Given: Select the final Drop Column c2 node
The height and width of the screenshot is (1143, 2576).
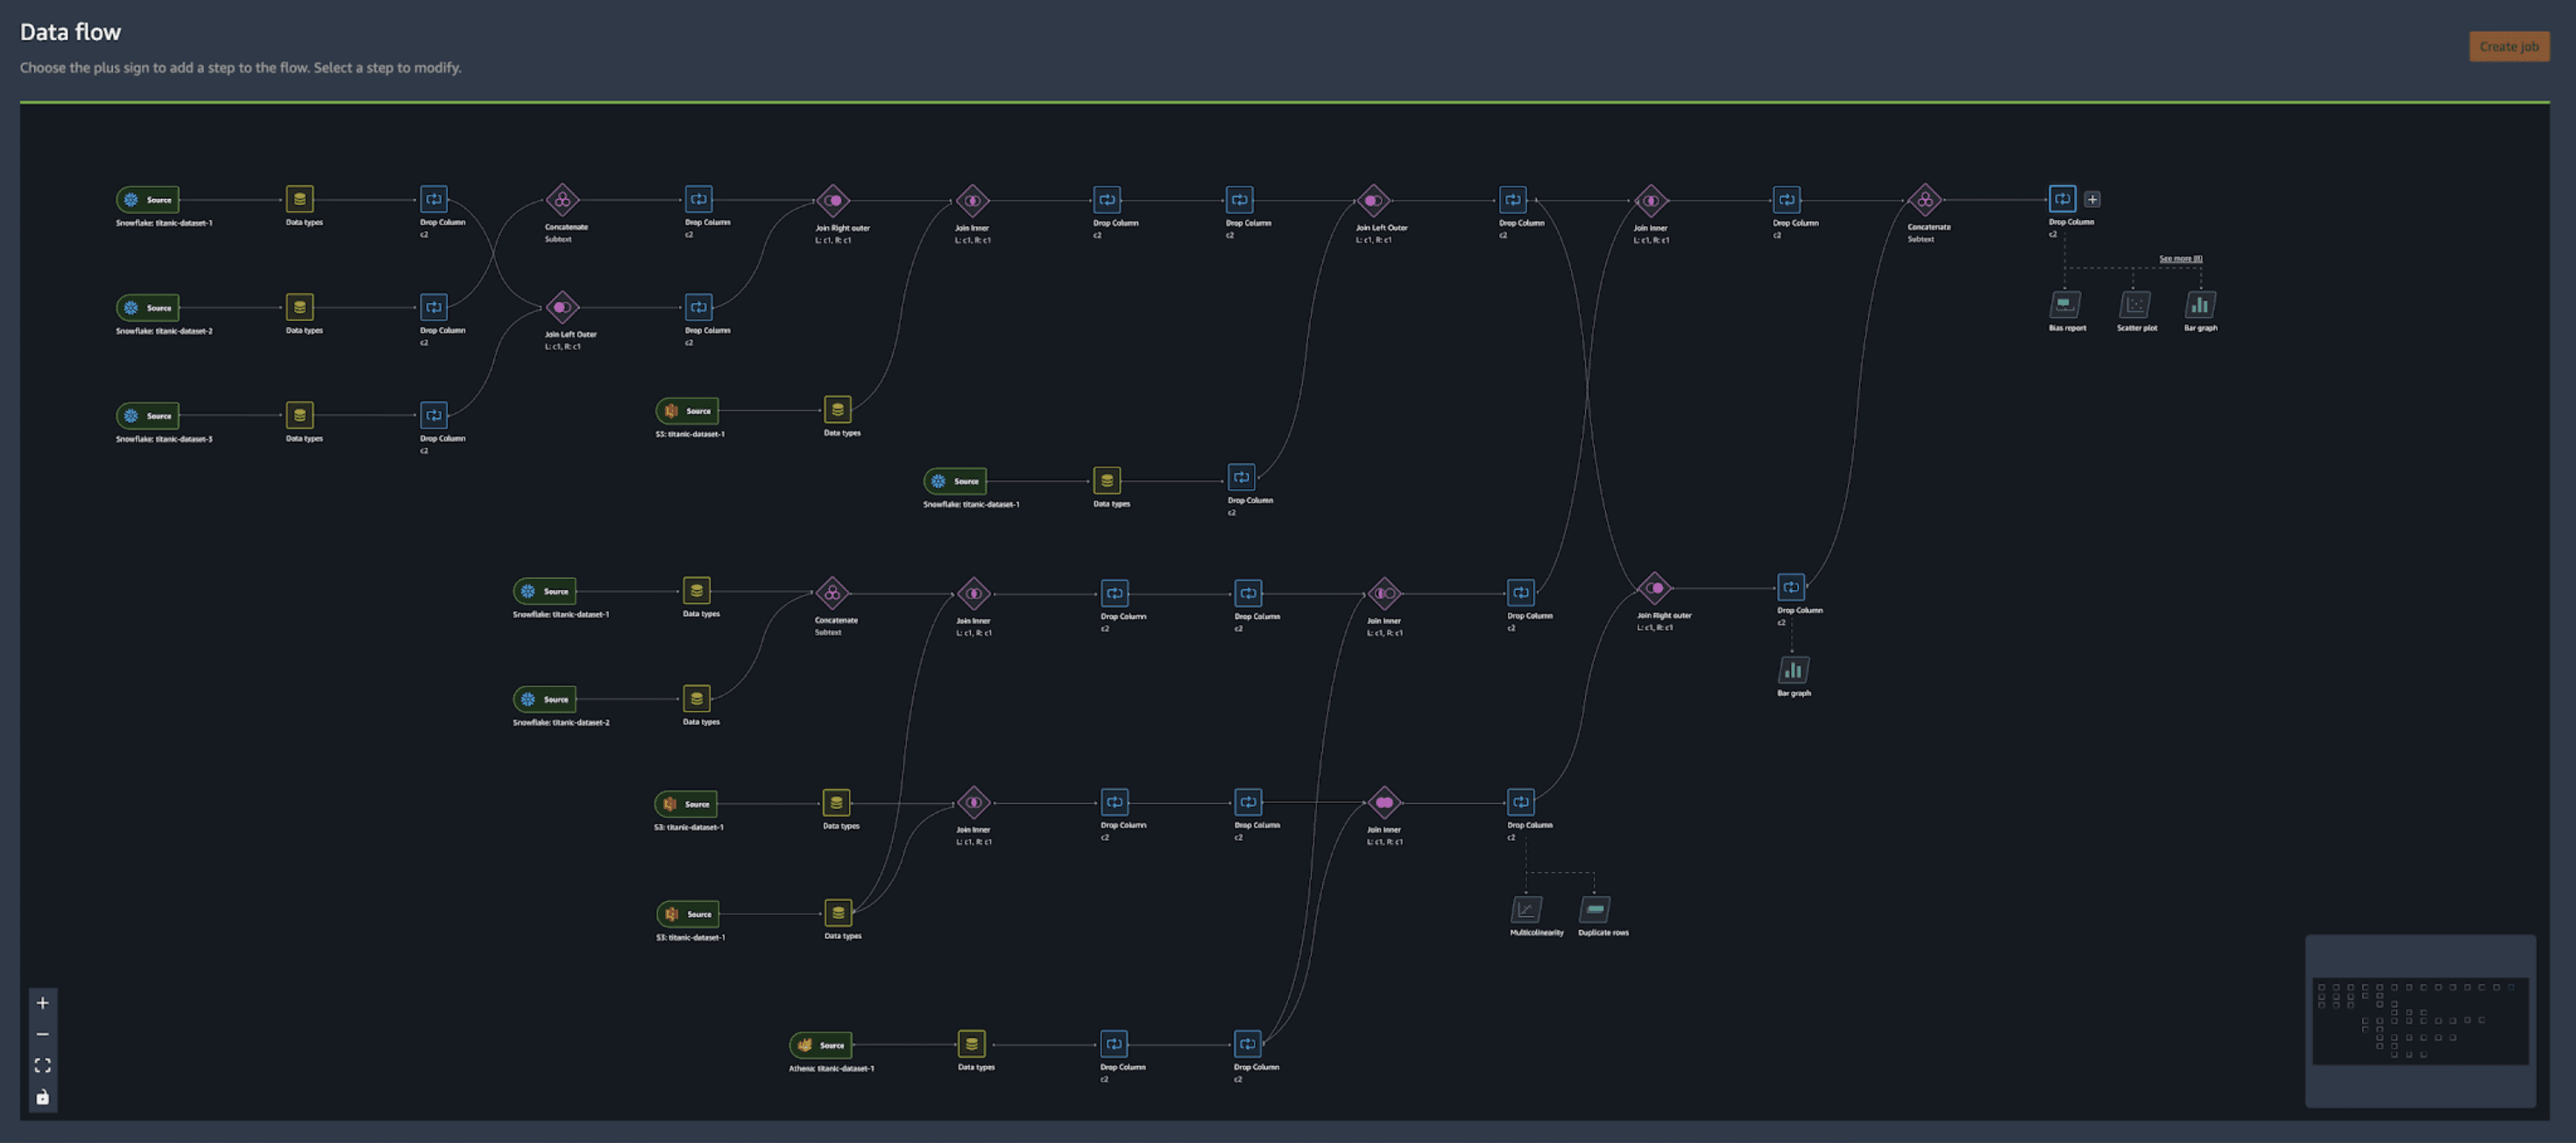Looking at the screenshot, I should tap(2062, 199).
